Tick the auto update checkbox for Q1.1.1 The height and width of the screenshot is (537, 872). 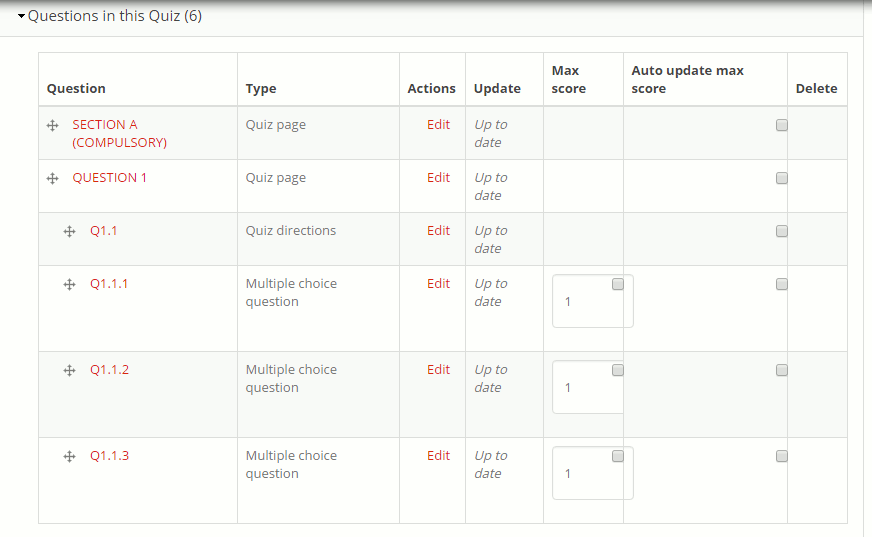(x=782, y=284)
